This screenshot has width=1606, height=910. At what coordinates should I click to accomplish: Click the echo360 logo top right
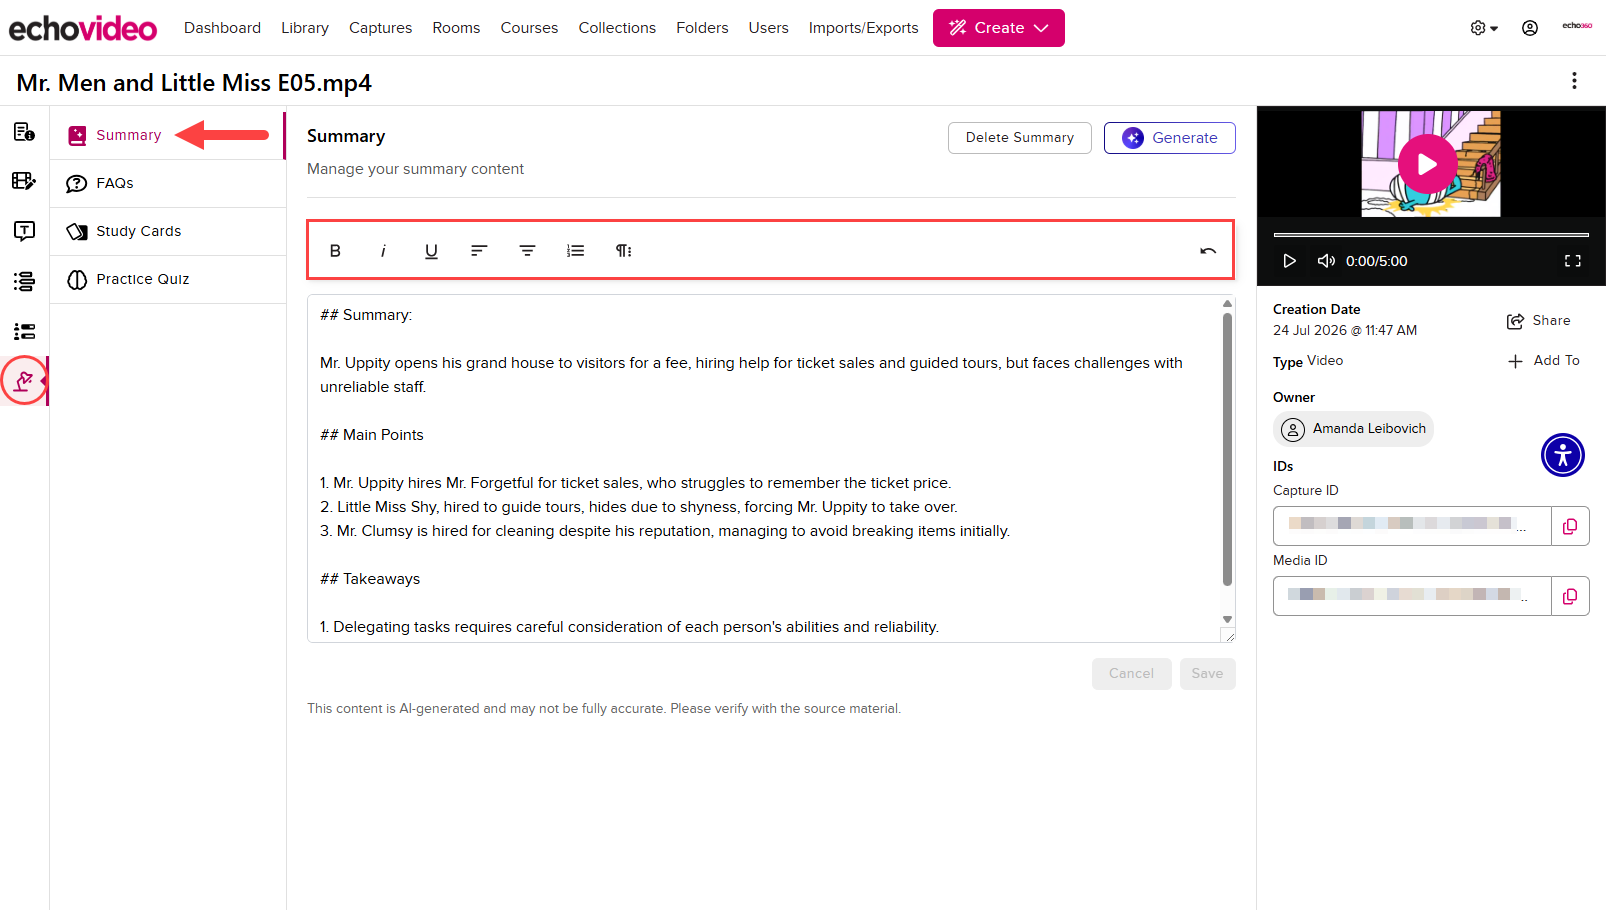pyautogui.click(x=1577, y=26)
